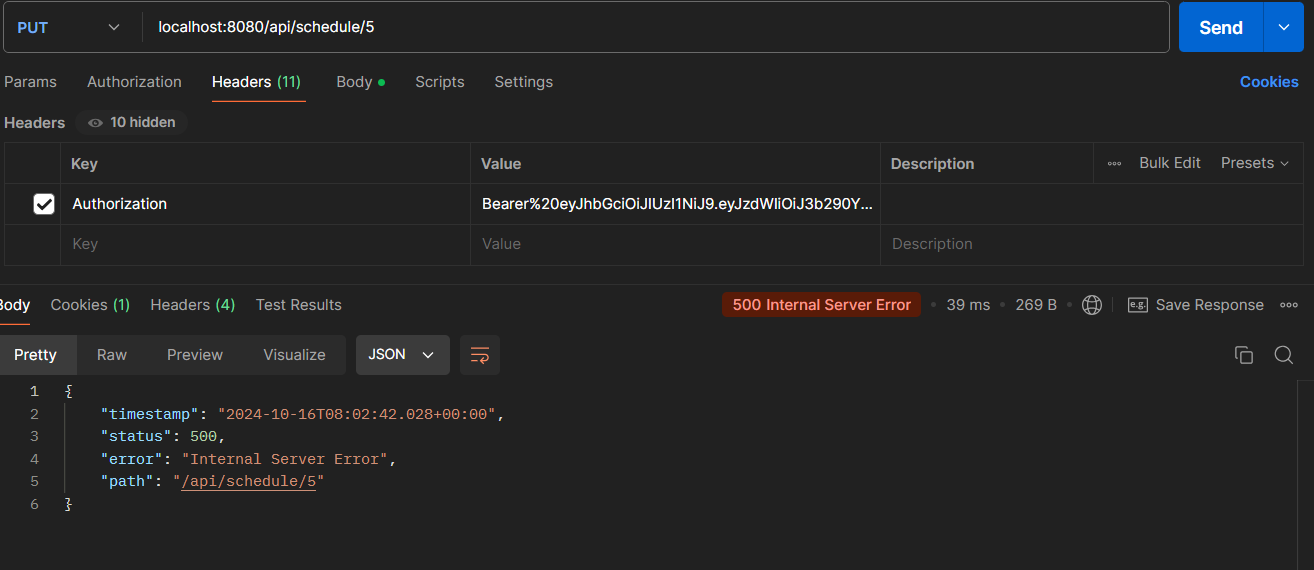
Task: Open the response more options ellipsis
Action: (1289, 305)
